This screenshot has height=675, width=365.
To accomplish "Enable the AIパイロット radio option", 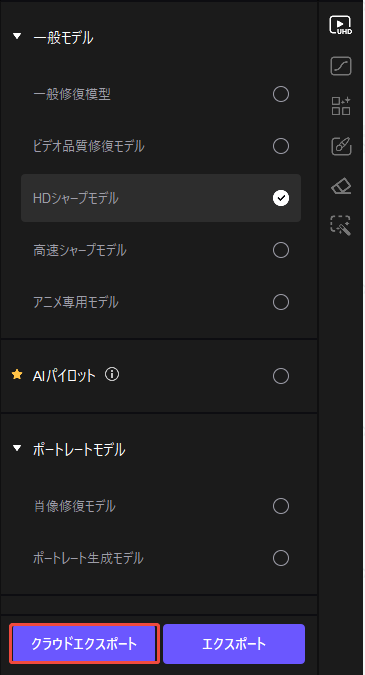I will [281, 376].
